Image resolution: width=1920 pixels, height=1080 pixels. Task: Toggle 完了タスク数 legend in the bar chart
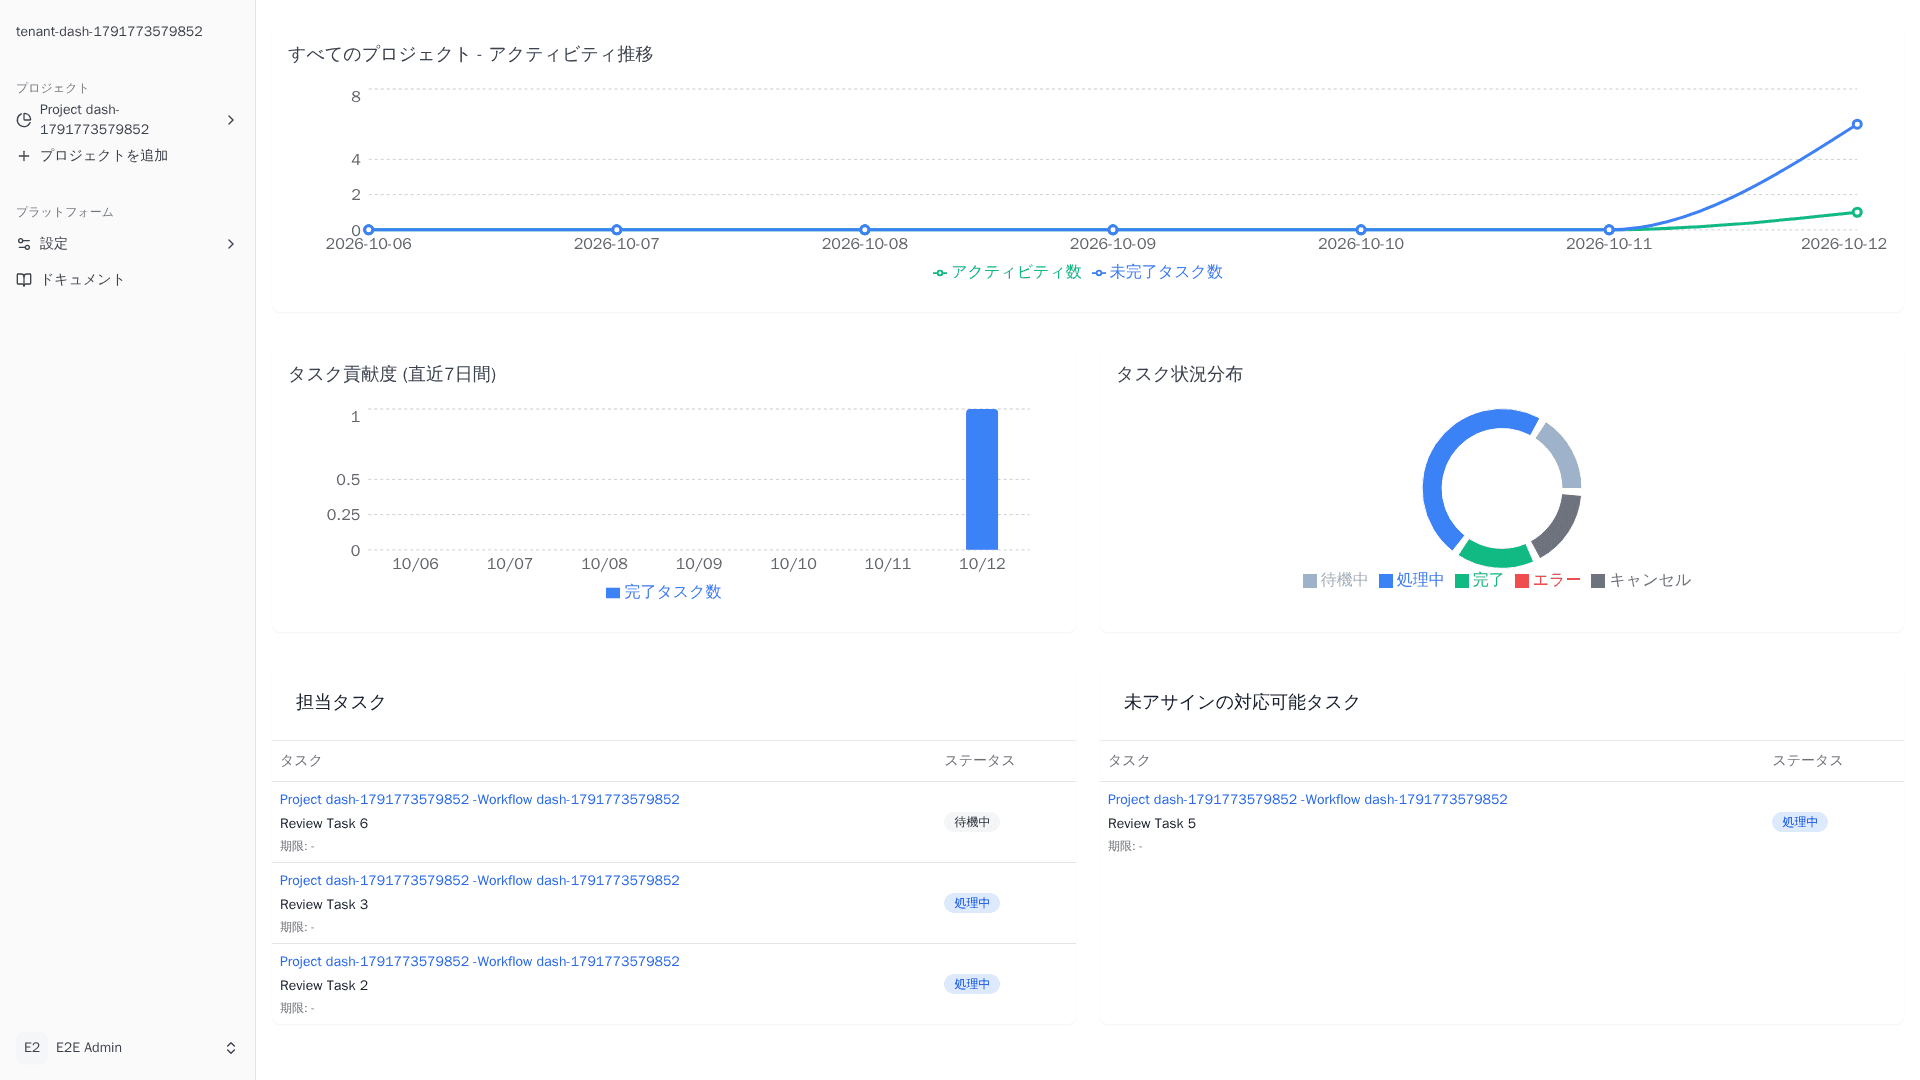click(x=663, y=592)
